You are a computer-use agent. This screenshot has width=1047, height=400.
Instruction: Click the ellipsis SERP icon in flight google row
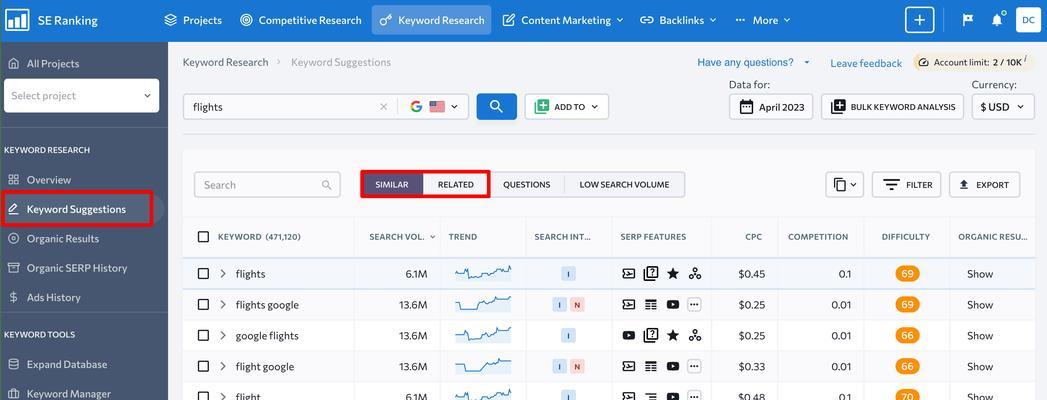coord(694,366)
